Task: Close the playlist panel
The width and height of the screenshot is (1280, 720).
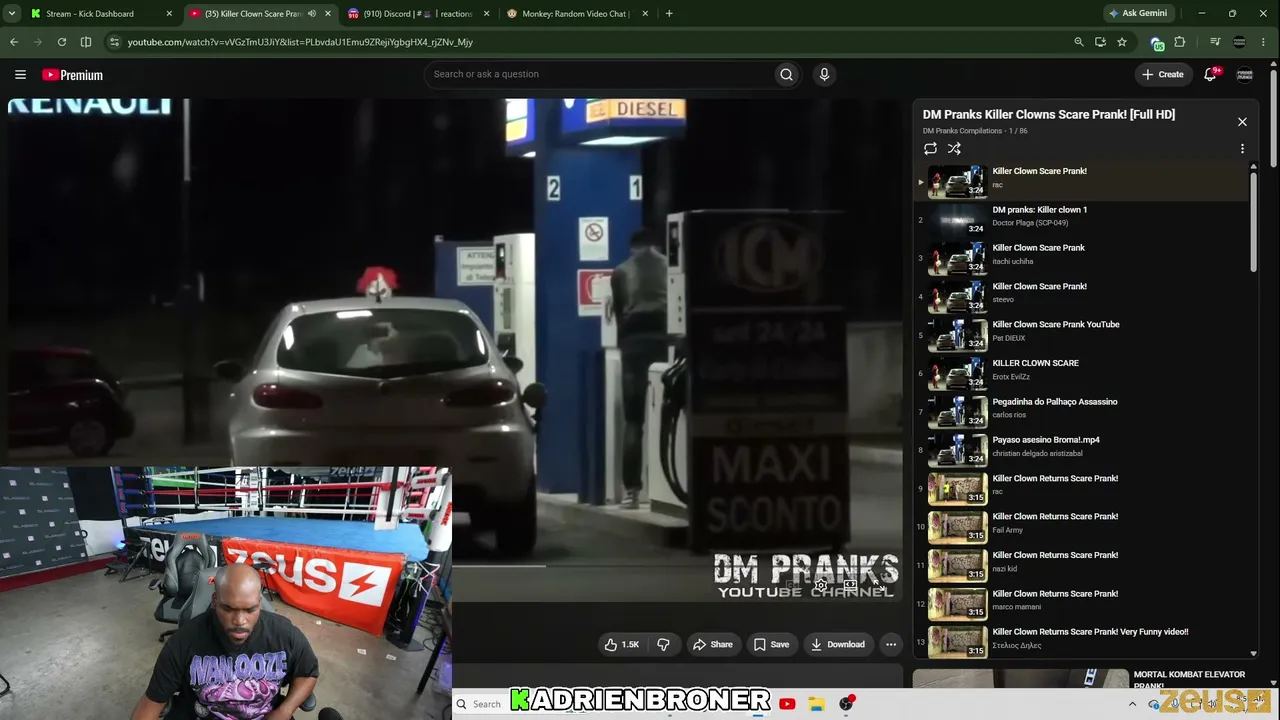Action: click(1242, 122)
